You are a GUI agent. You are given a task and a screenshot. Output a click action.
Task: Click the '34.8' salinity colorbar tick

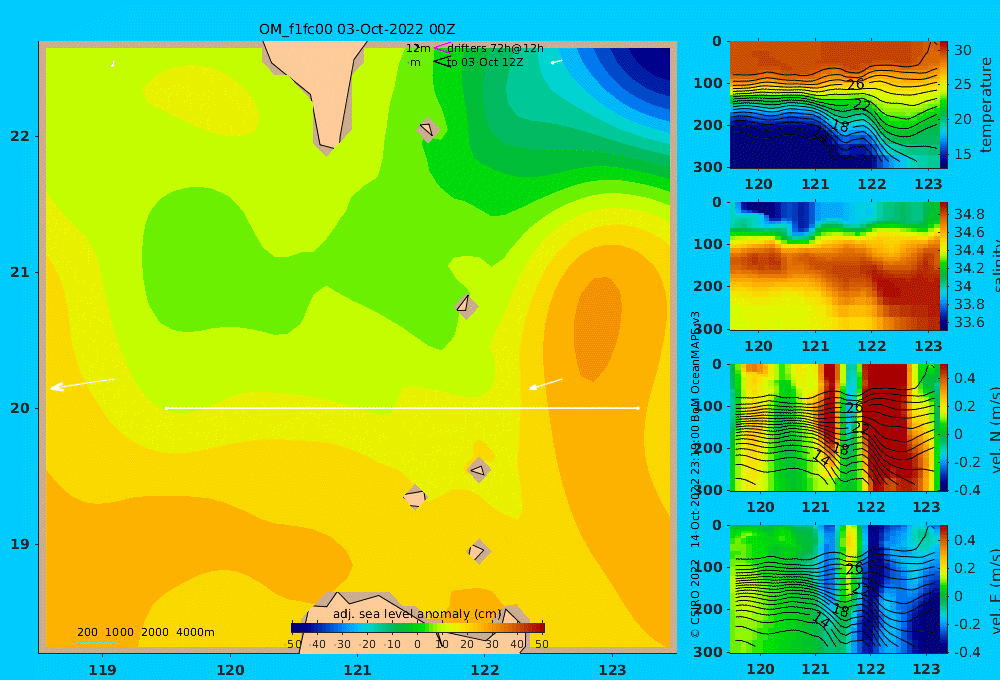pos(969,214)
